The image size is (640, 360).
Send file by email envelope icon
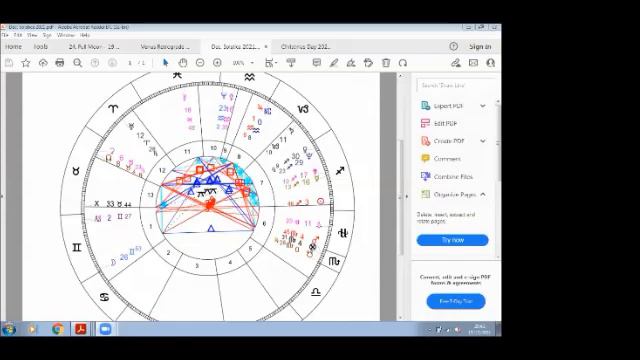coord(473,63)
